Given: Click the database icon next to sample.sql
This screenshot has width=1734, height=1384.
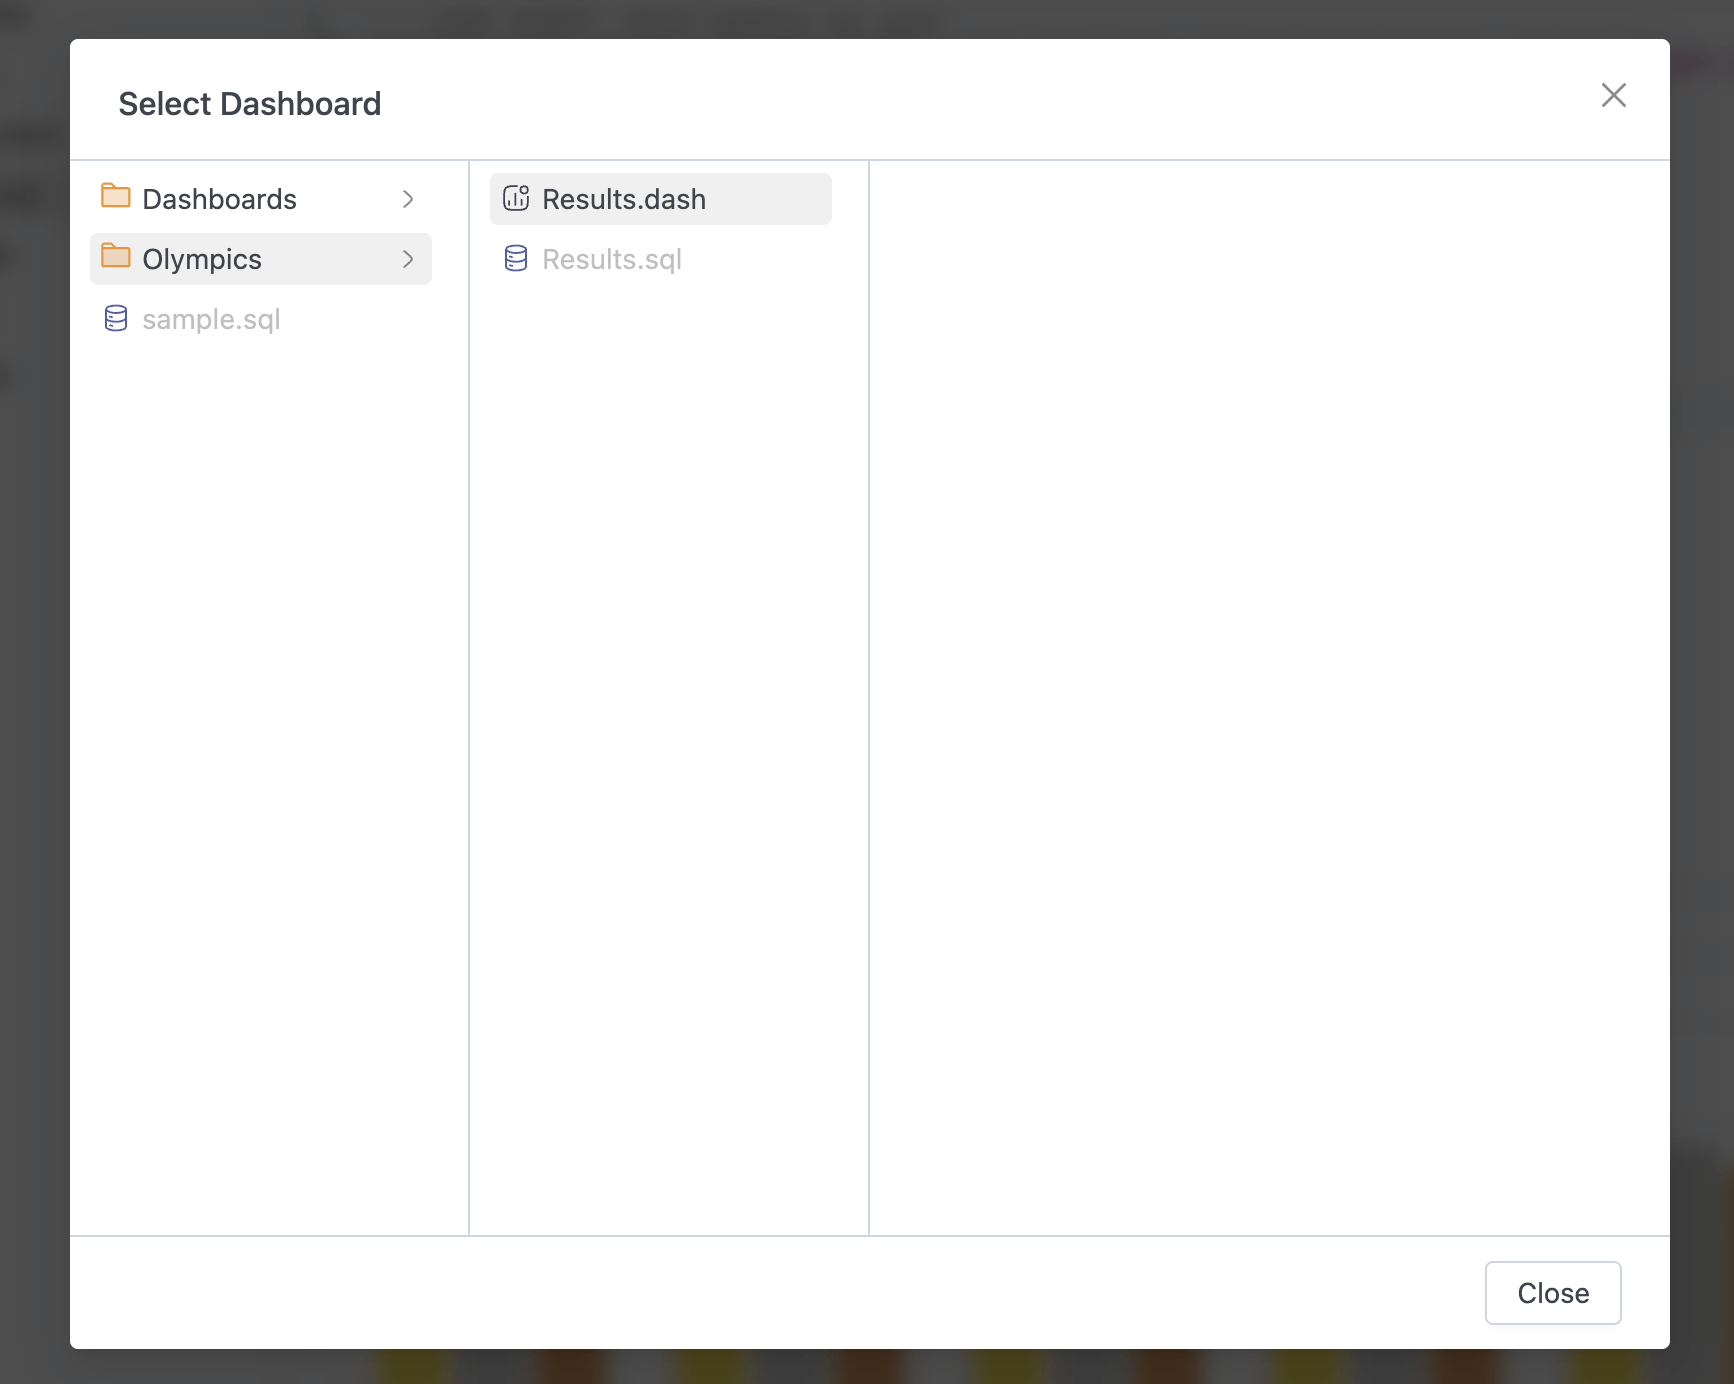Looking at the screenshot, I should (115, 318).
